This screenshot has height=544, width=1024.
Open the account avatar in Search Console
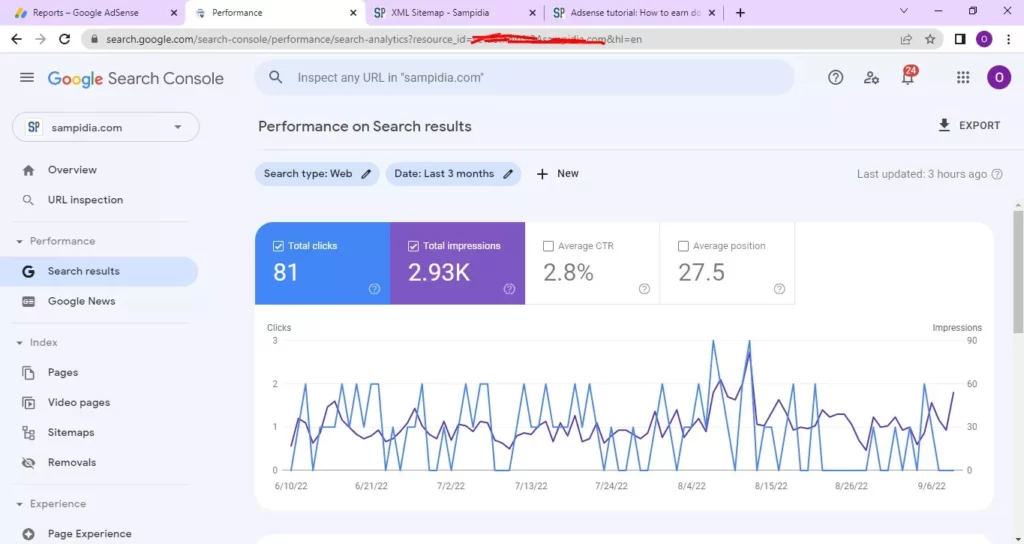point(999,78)
